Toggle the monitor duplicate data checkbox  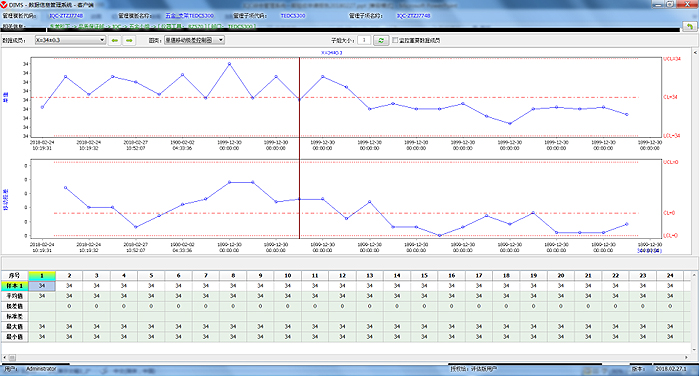[395, 40]
